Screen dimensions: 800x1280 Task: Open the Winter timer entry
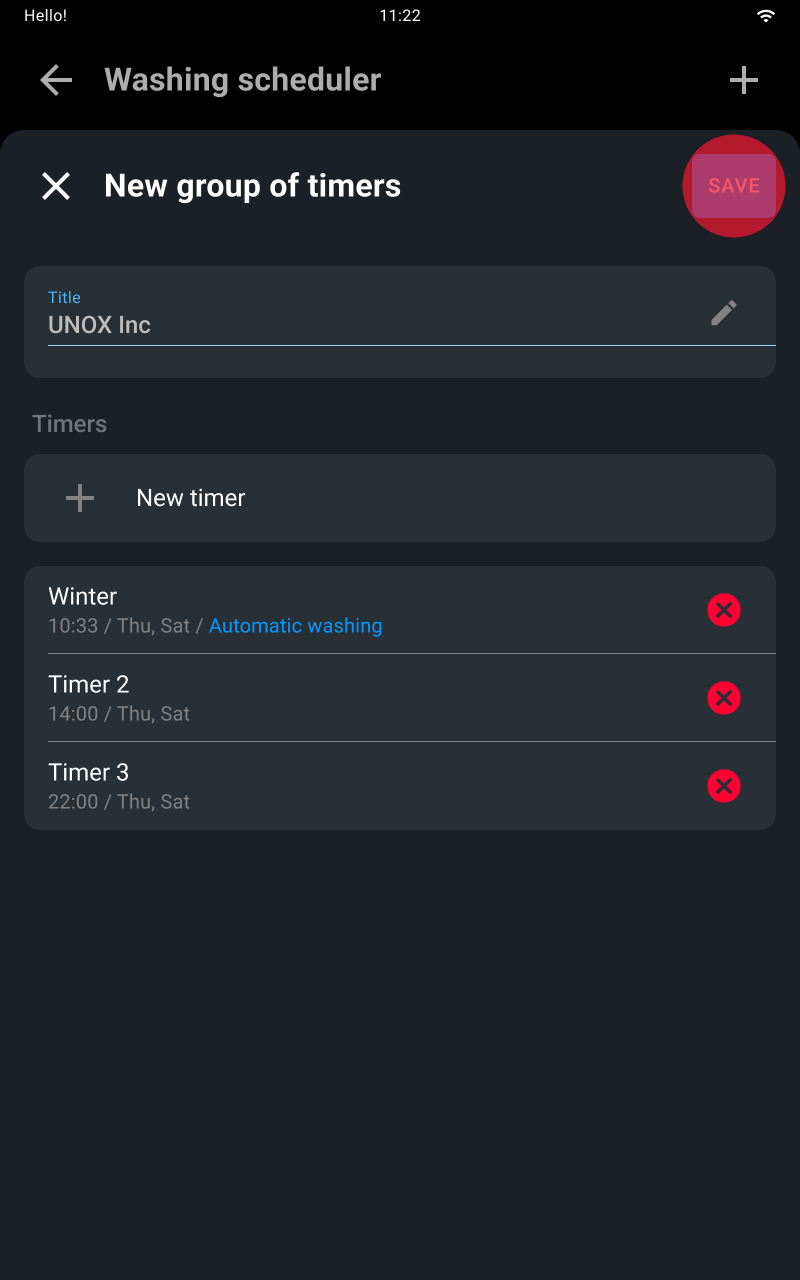400,610
